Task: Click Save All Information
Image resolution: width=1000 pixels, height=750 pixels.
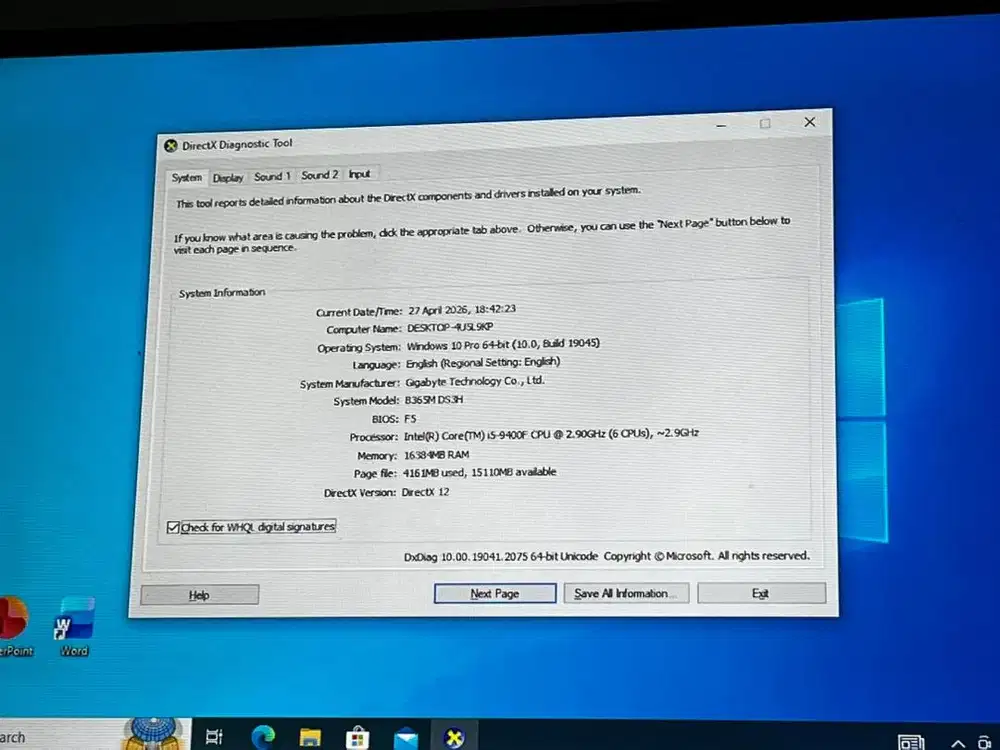Action: click(x=626, y=593)
